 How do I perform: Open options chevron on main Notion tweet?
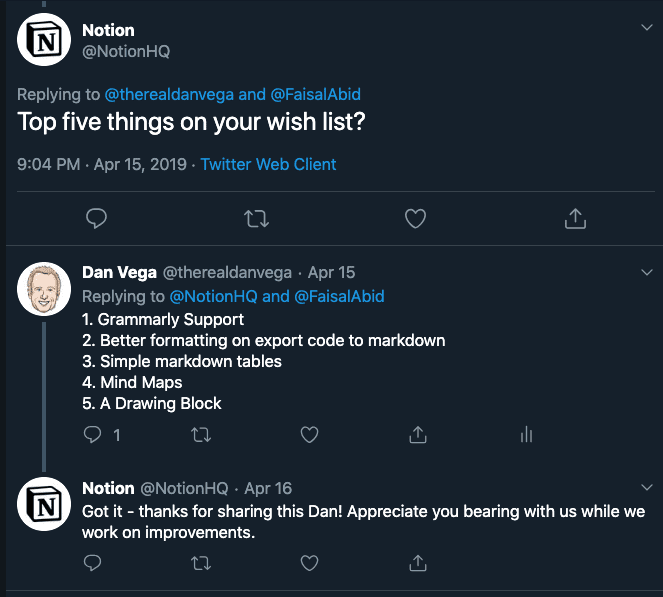(646, 29)
